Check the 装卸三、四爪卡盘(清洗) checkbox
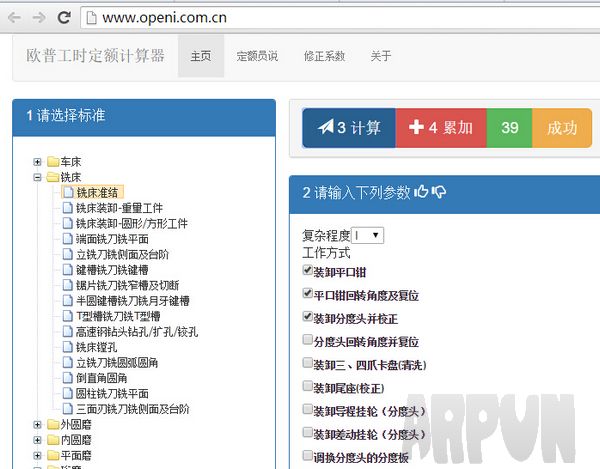Viewport: 600px width, 469px height. [307, 363]
